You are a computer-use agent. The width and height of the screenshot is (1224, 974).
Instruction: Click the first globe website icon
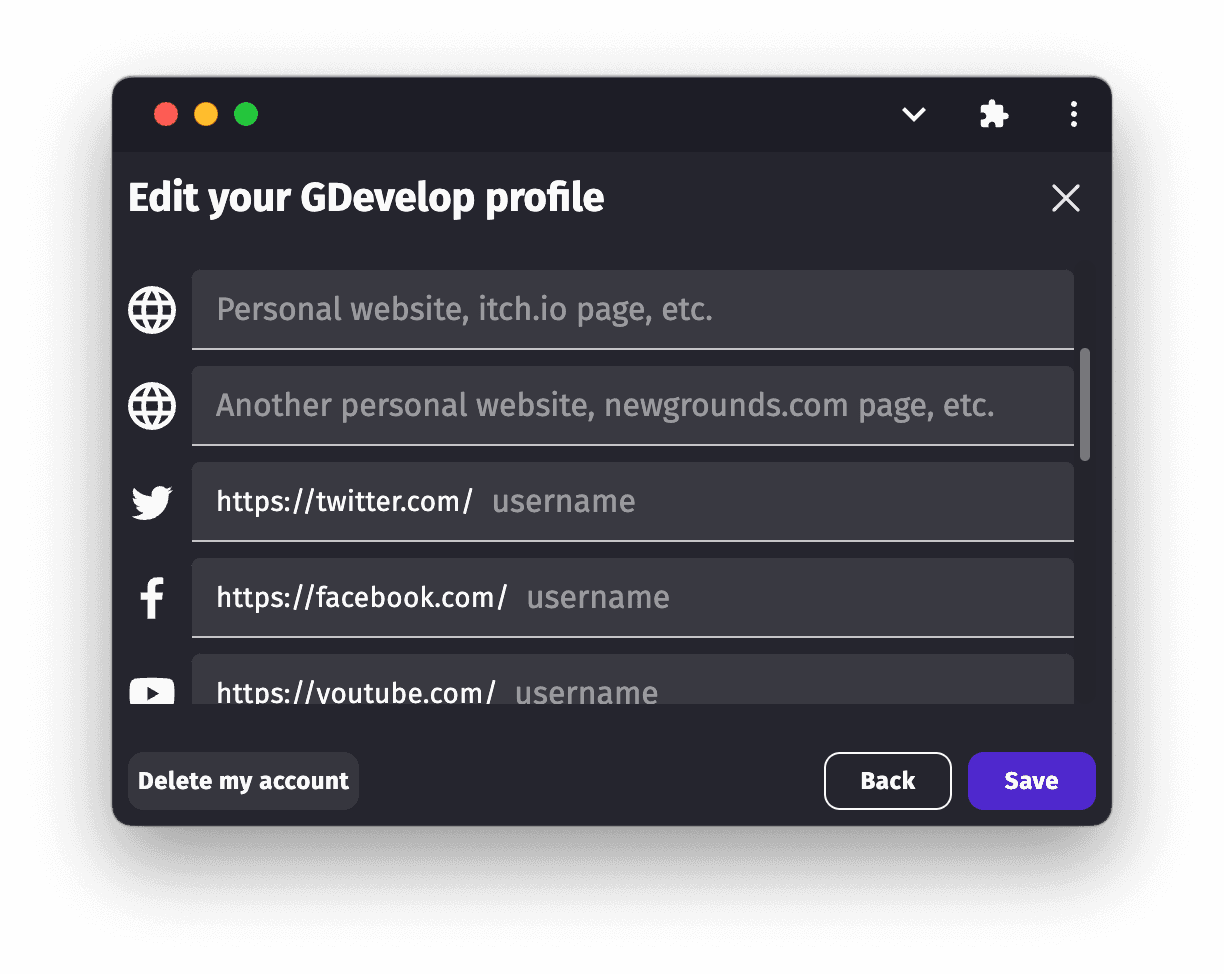(x=151, y=309)
